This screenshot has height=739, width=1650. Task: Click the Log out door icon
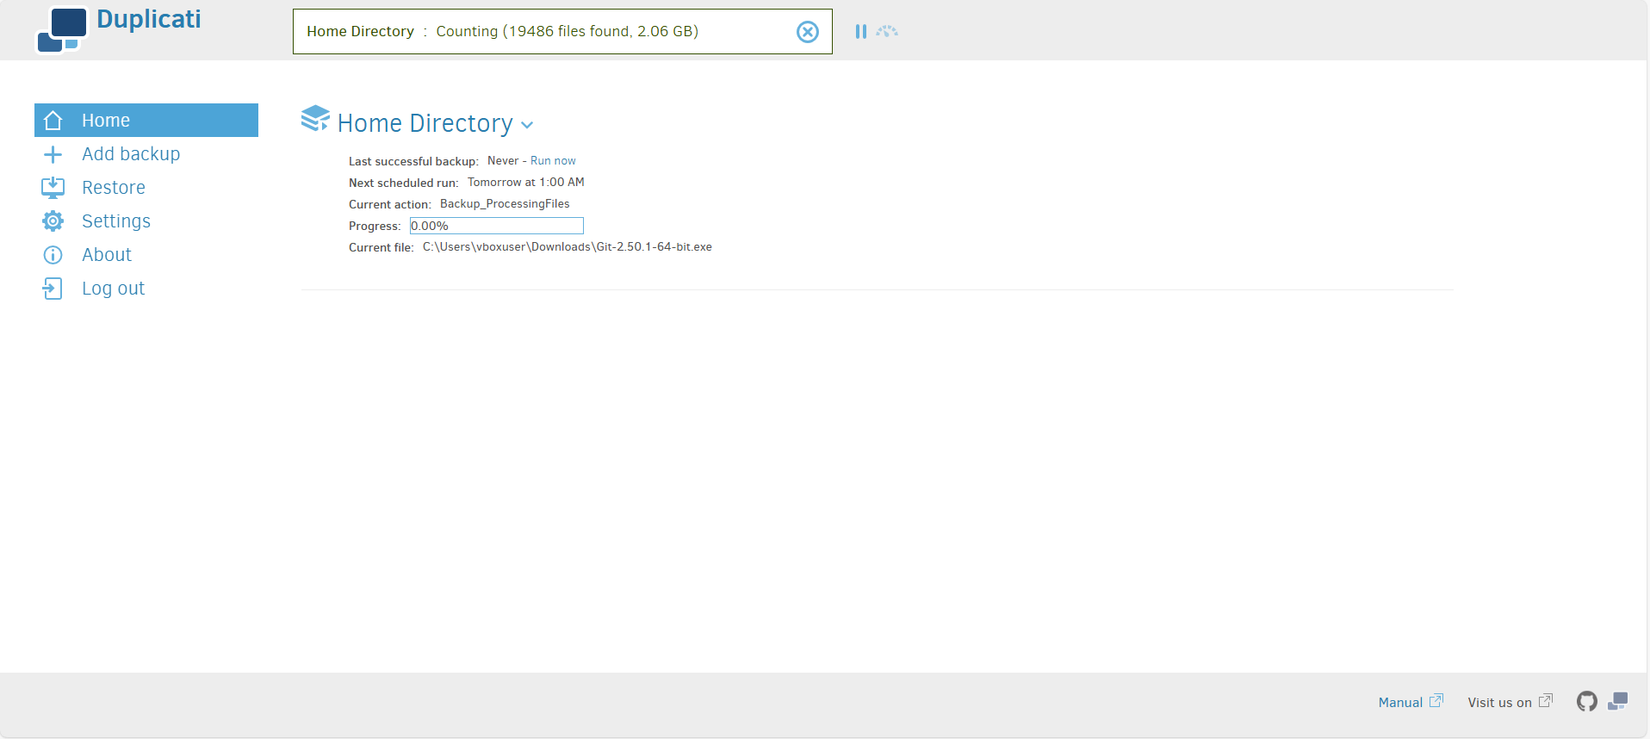point(53,289)
